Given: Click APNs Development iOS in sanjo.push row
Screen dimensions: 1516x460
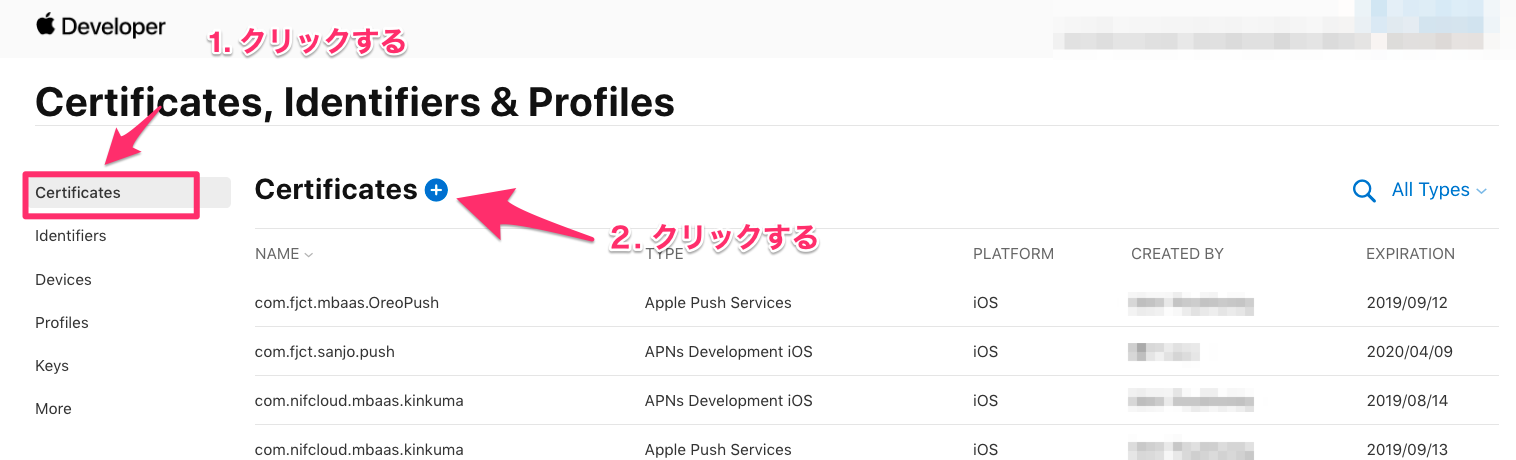Looking at the screenshot, I should [x=729, y=352].
